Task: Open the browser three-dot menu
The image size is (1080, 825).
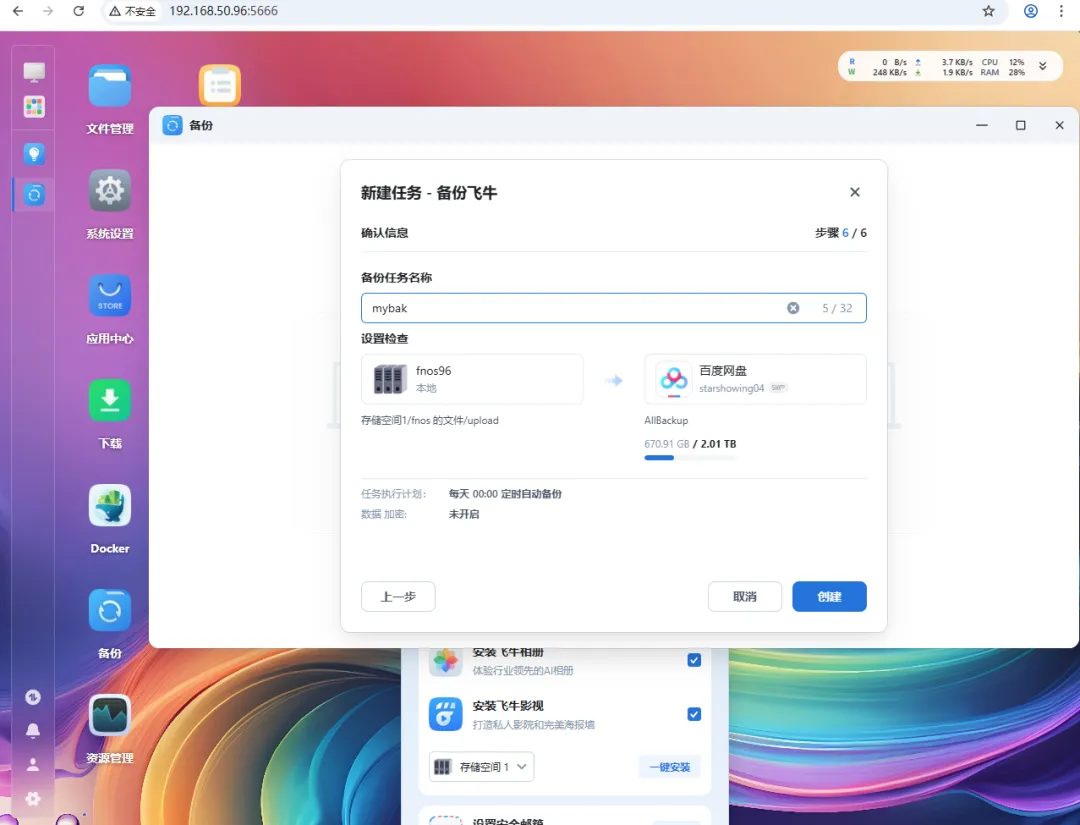Action: coord(1061,11)
